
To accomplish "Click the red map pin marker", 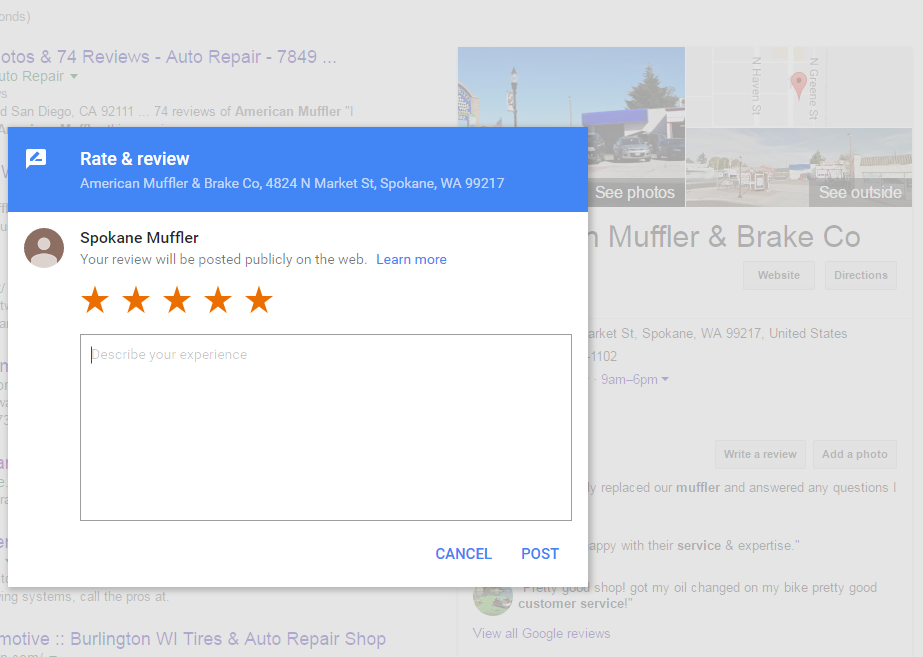I will pos(798,85).
